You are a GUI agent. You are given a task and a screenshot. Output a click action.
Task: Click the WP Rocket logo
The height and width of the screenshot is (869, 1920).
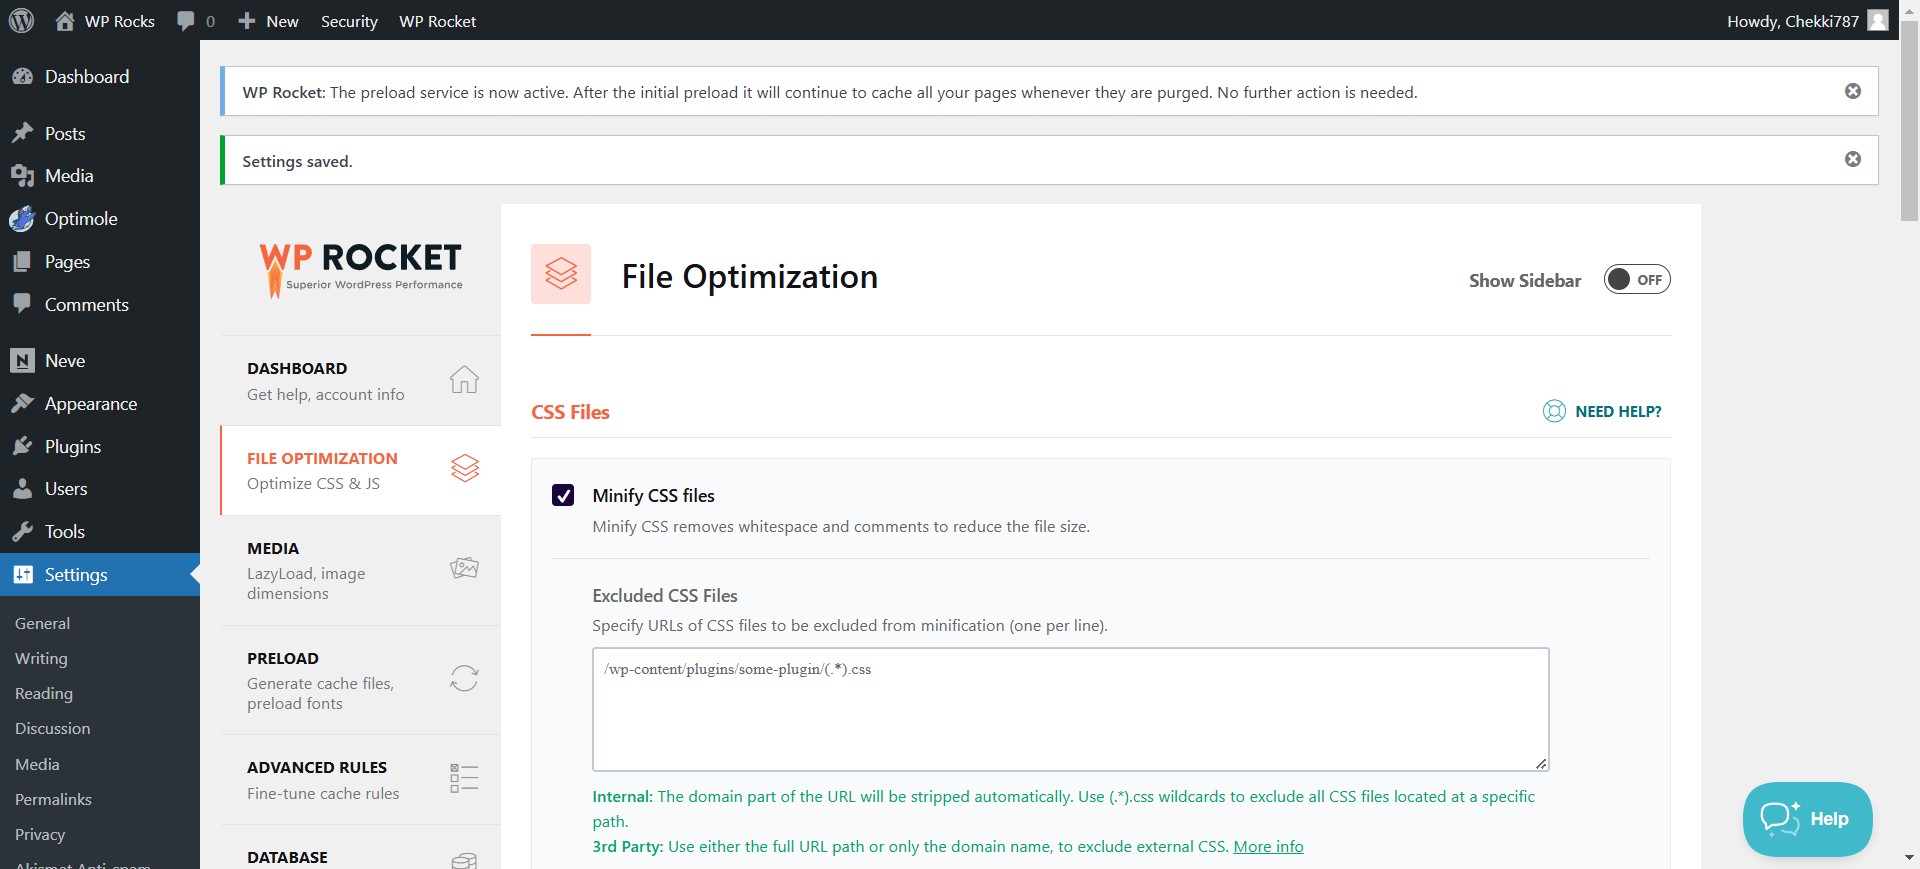361,270
